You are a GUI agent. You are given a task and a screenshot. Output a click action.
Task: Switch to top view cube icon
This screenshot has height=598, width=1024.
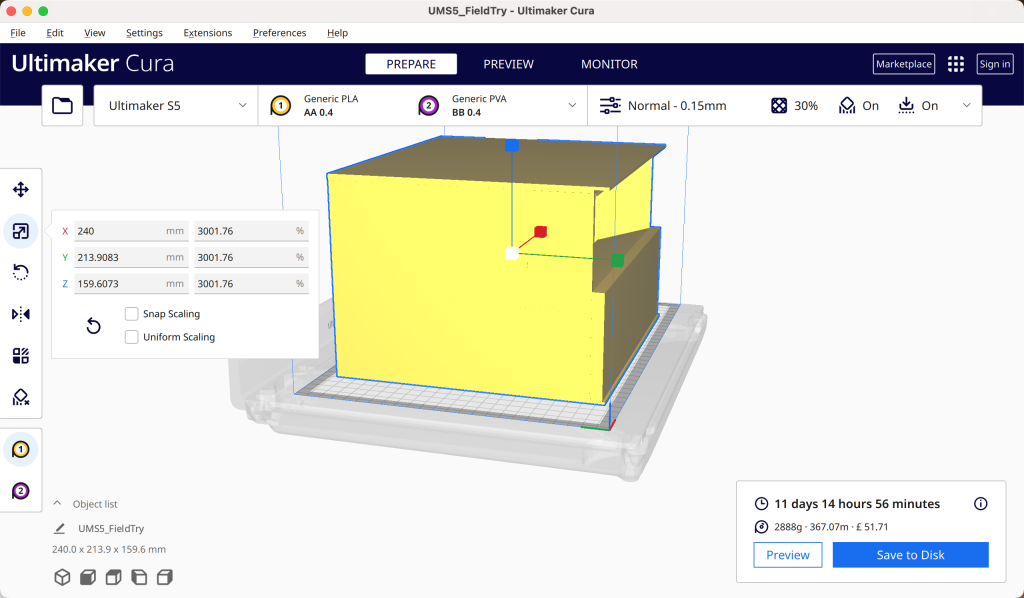pyautogui.click(x=114, y=577)
